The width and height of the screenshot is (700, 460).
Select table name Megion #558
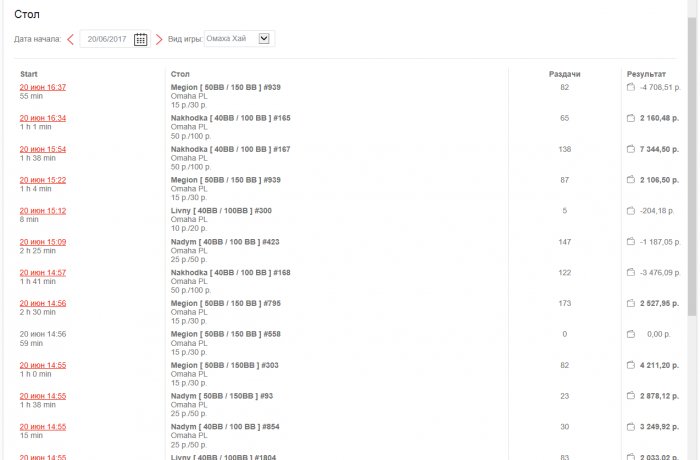pos(225,334)
